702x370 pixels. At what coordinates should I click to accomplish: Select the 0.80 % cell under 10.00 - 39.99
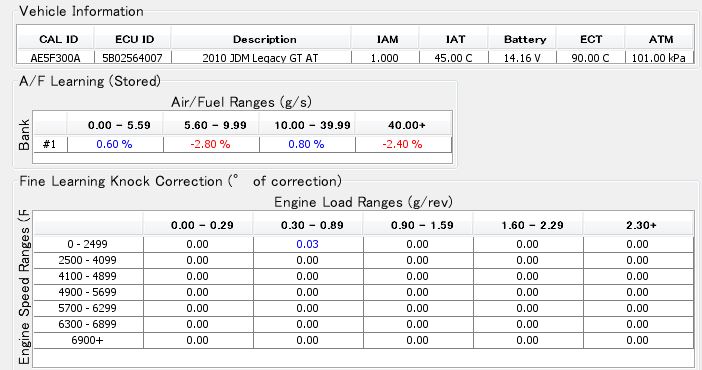(x=307, y=144)
